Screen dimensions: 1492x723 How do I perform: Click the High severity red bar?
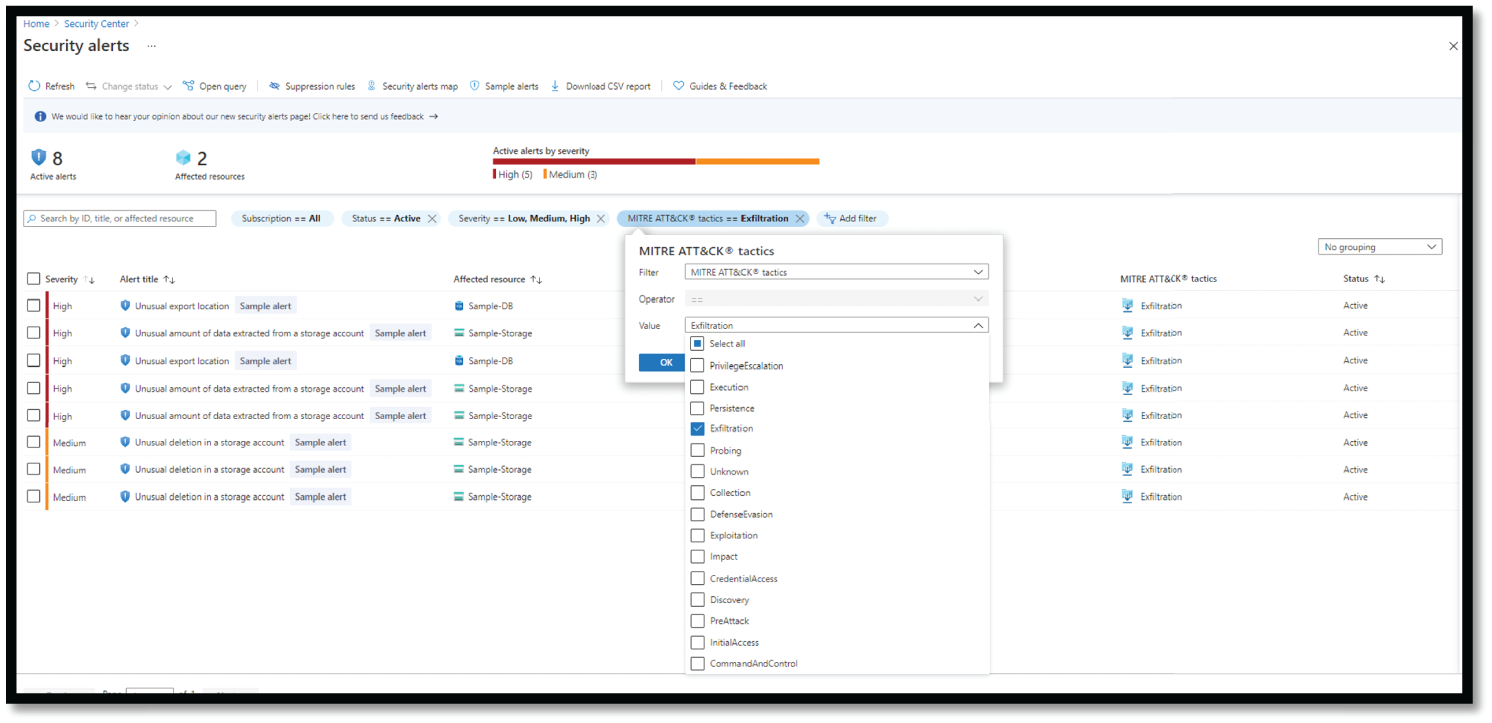tap(594, 161)
